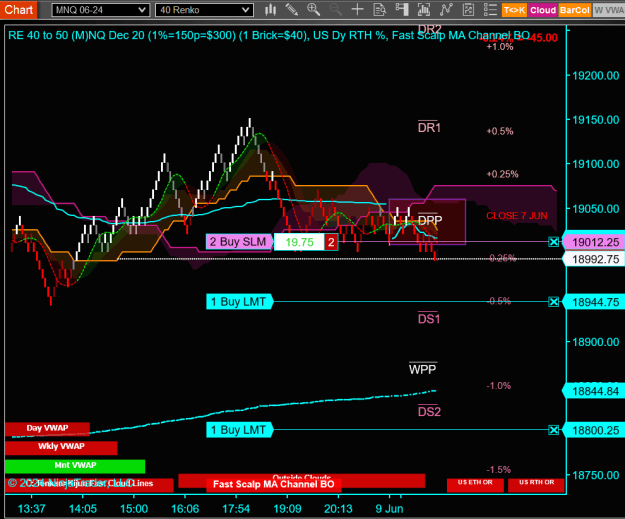Click the red quantity 2 box
Screen dimensions: 625x519
click(x=331, y=242)
